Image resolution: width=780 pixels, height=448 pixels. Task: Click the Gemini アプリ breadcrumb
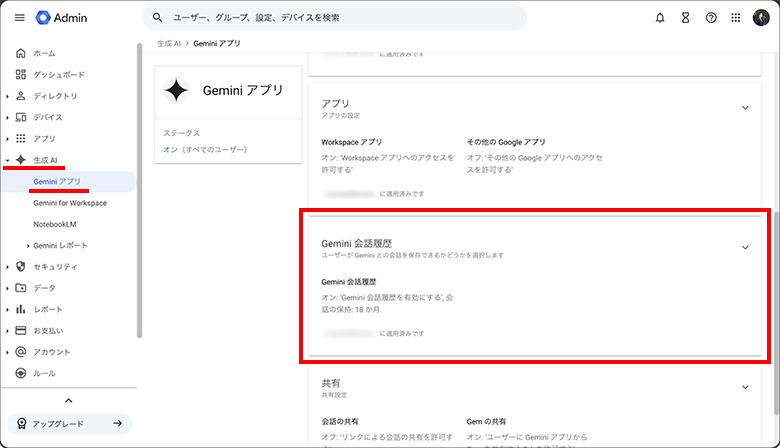coord(217,44)
